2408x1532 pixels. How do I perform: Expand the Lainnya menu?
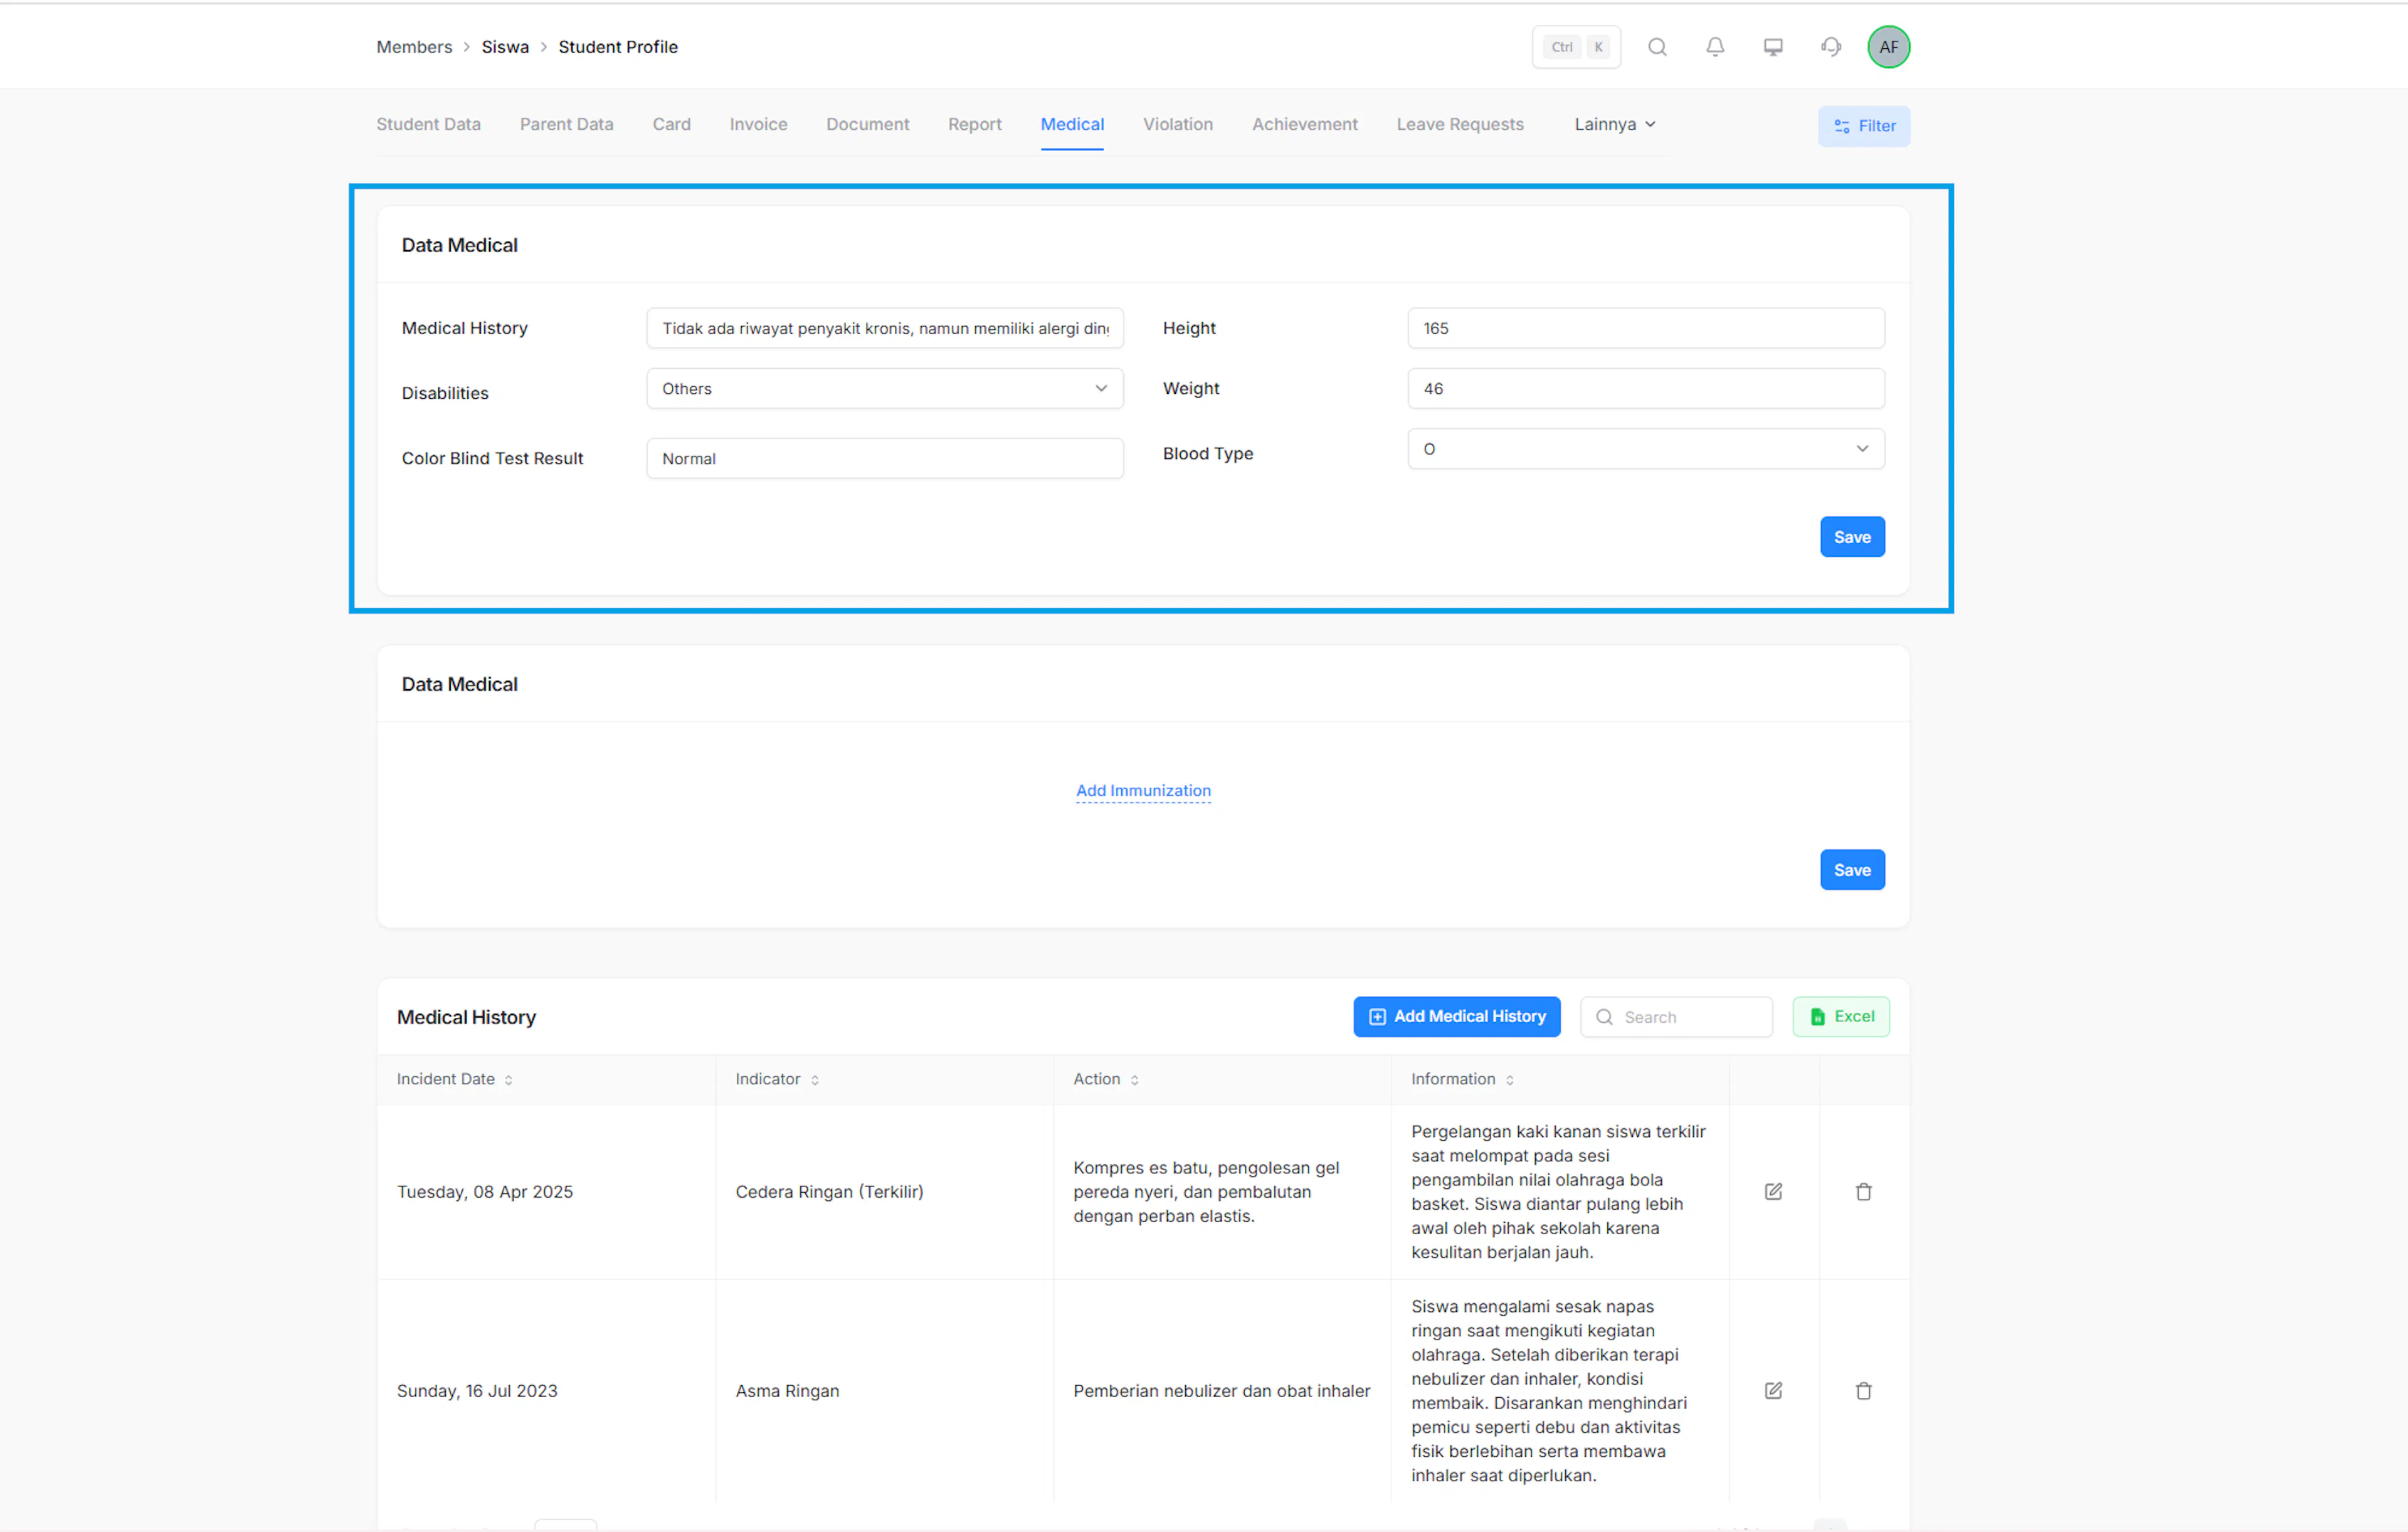click(1615, 124)
